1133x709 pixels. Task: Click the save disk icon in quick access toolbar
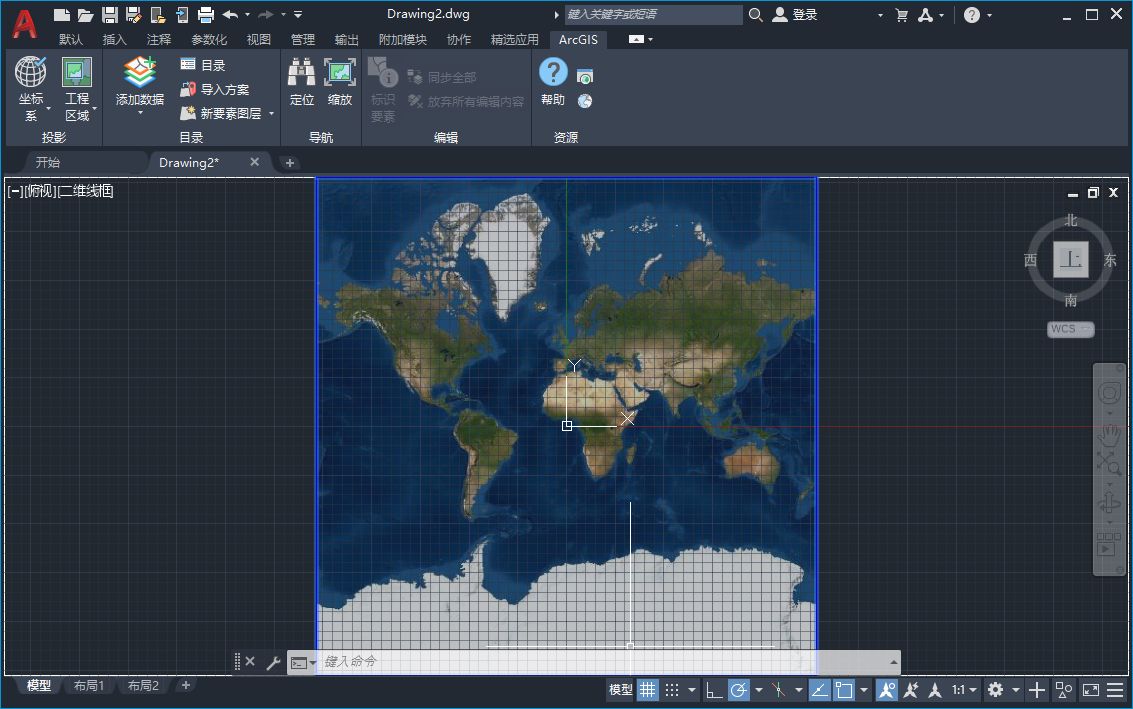click(110, 15)
